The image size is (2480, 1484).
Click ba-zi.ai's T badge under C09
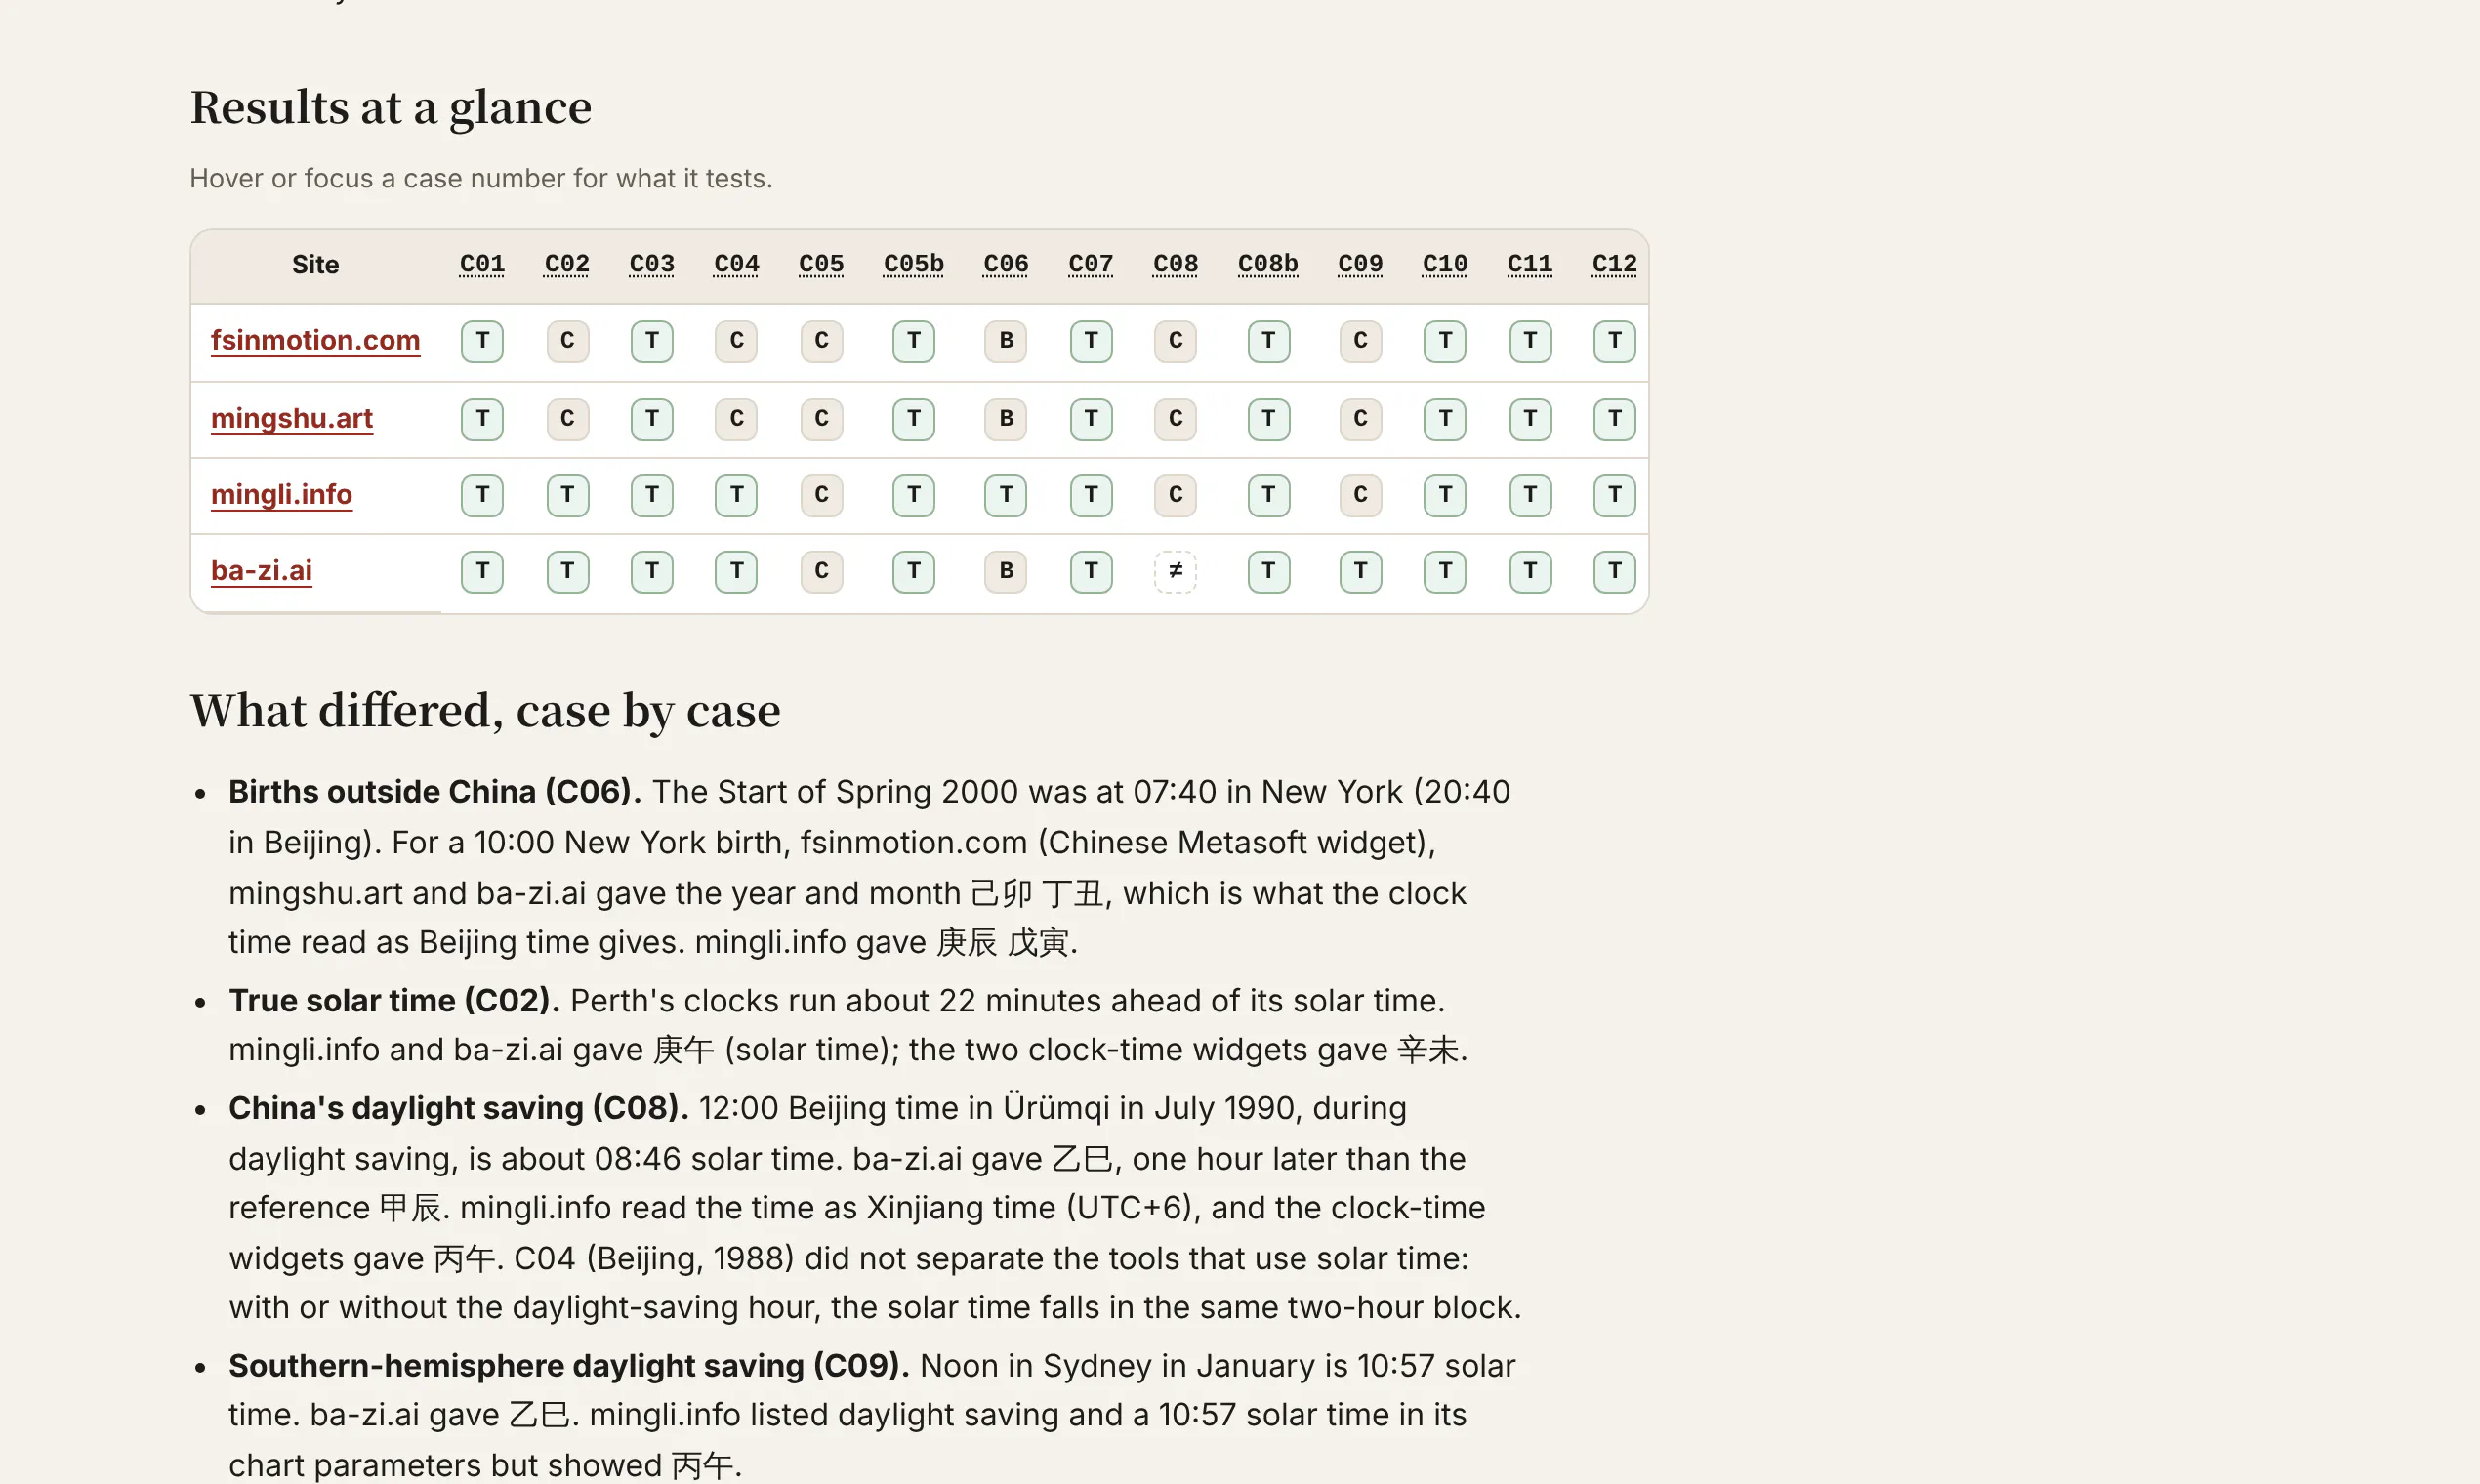1360,571
